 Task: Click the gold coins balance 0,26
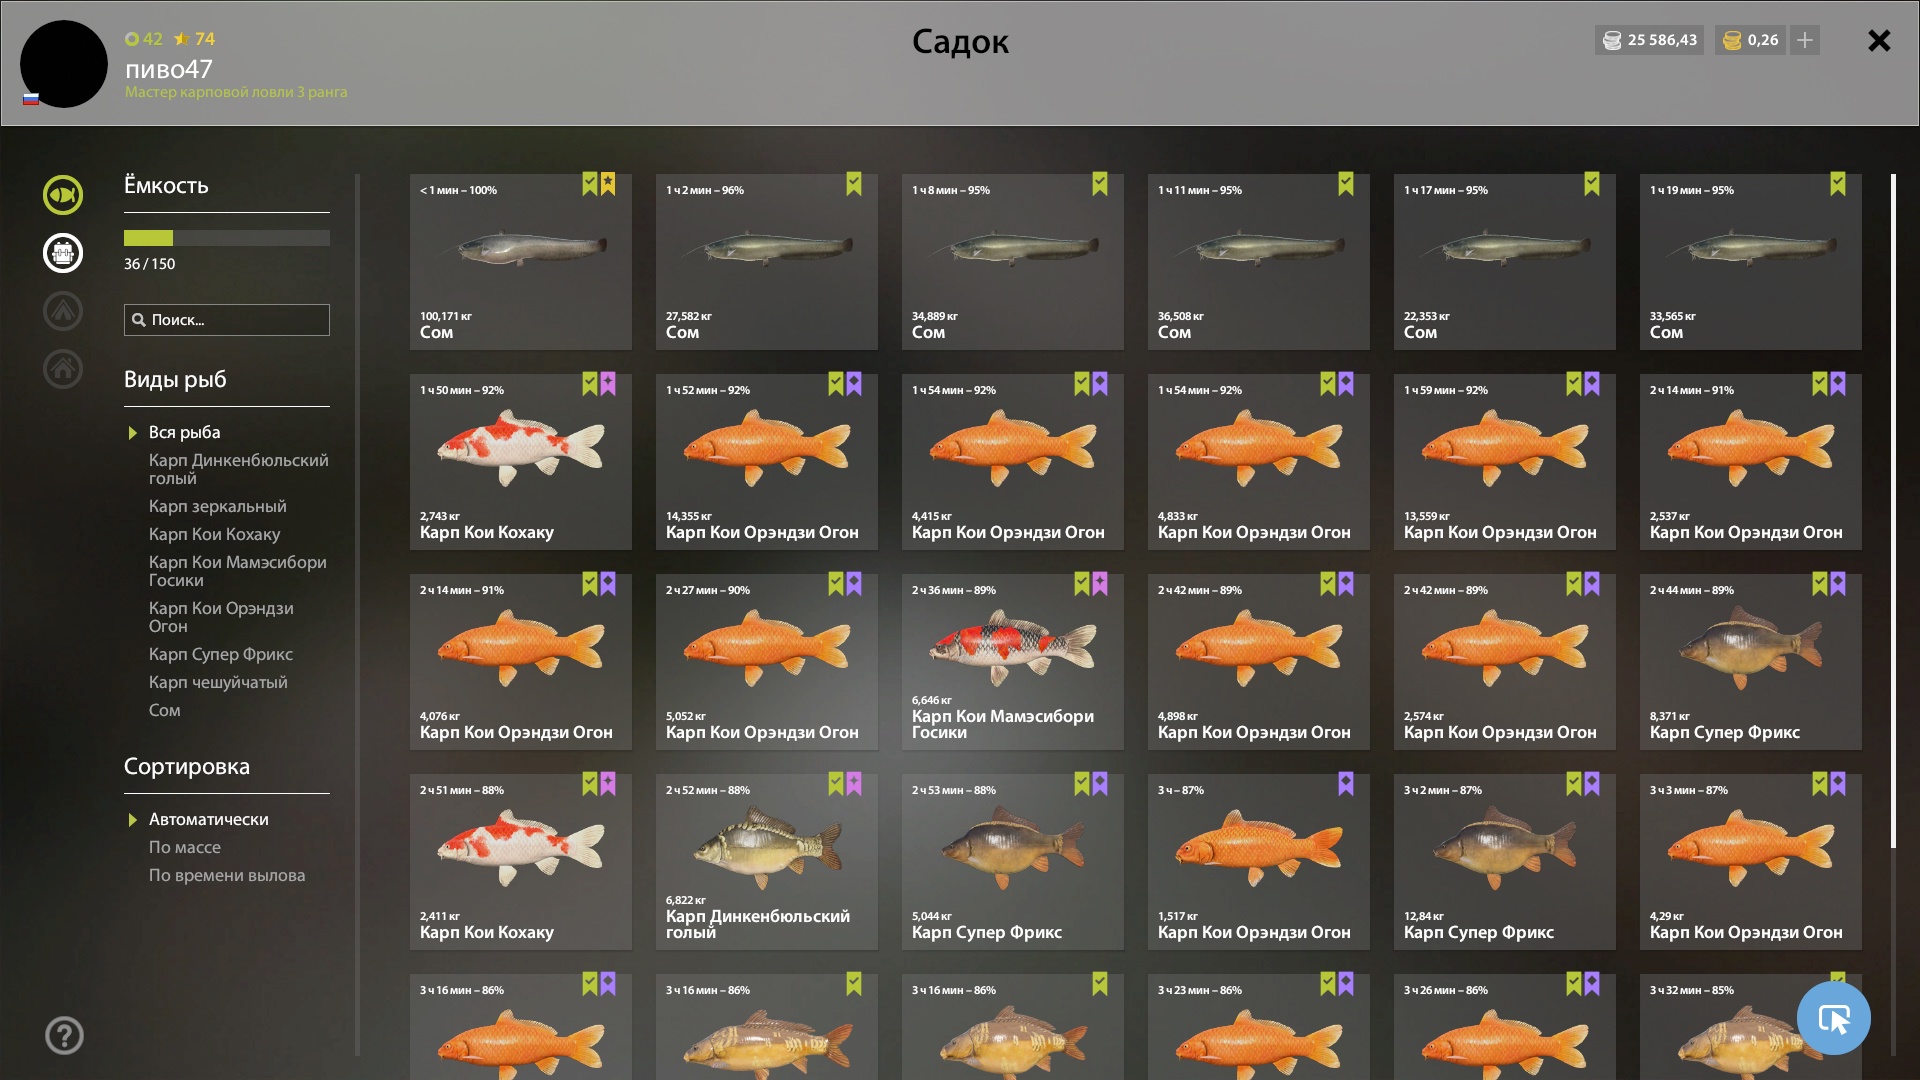tap(1751, 40)
